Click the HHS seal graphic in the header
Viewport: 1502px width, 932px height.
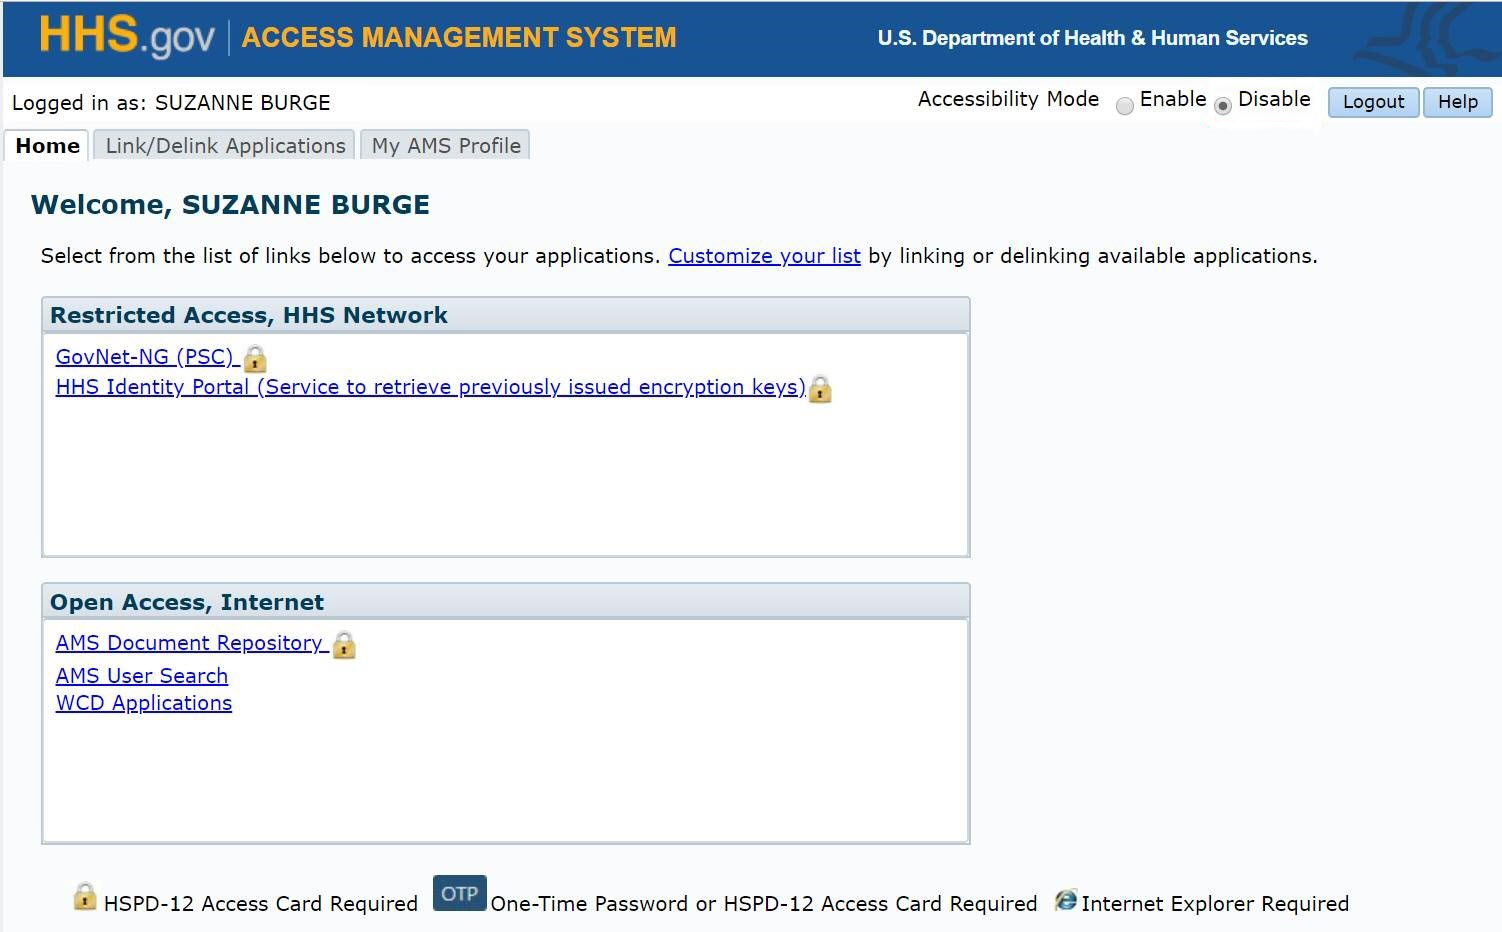pyautogui.click(x=1440, y=35)
